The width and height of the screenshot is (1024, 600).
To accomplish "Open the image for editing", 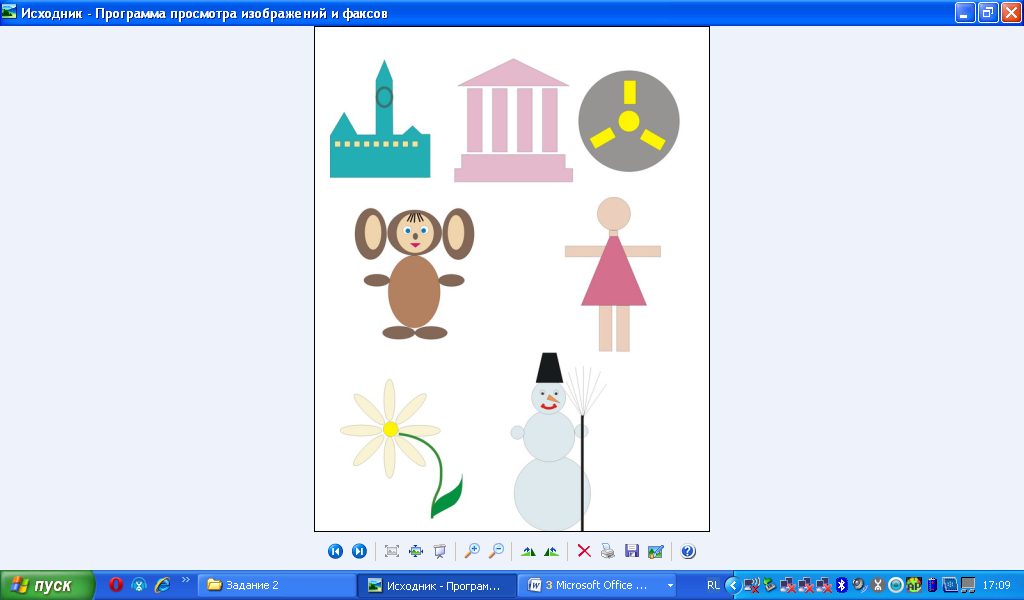I will 656,552.
